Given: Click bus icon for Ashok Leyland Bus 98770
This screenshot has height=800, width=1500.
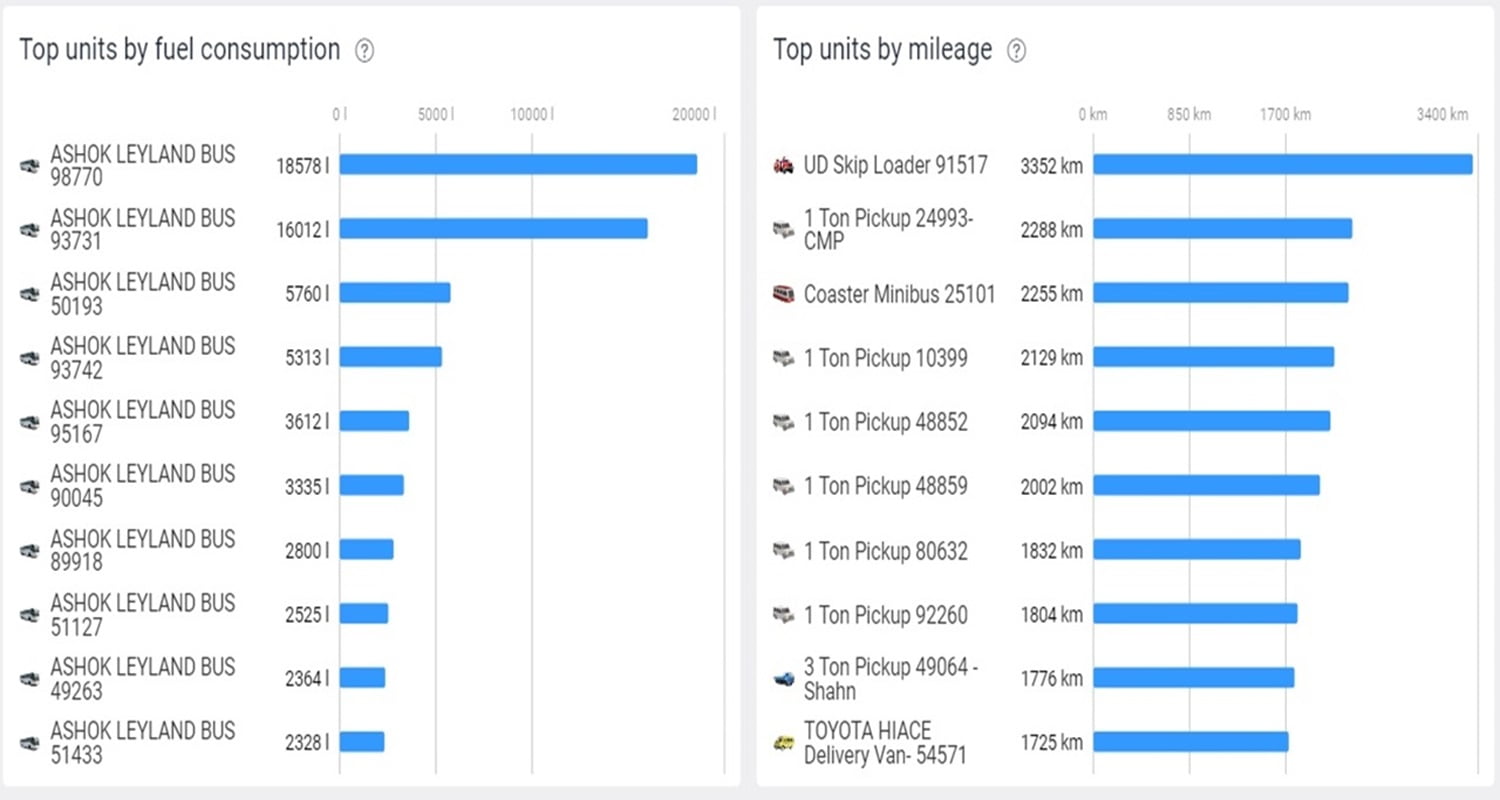Looking at the screenshot, I should click(x=30, y=166).
